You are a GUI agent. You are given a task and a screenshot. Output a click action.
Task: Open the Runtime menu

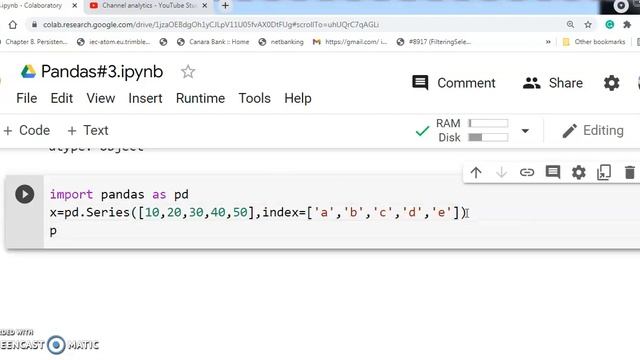coord(200,98)
